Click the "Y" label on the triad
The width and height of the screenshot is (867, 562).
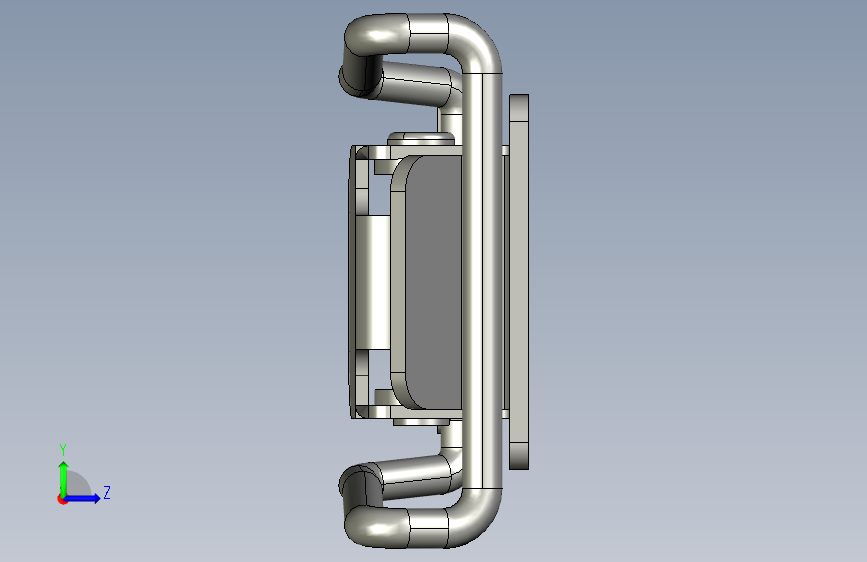tap(63, 449)
